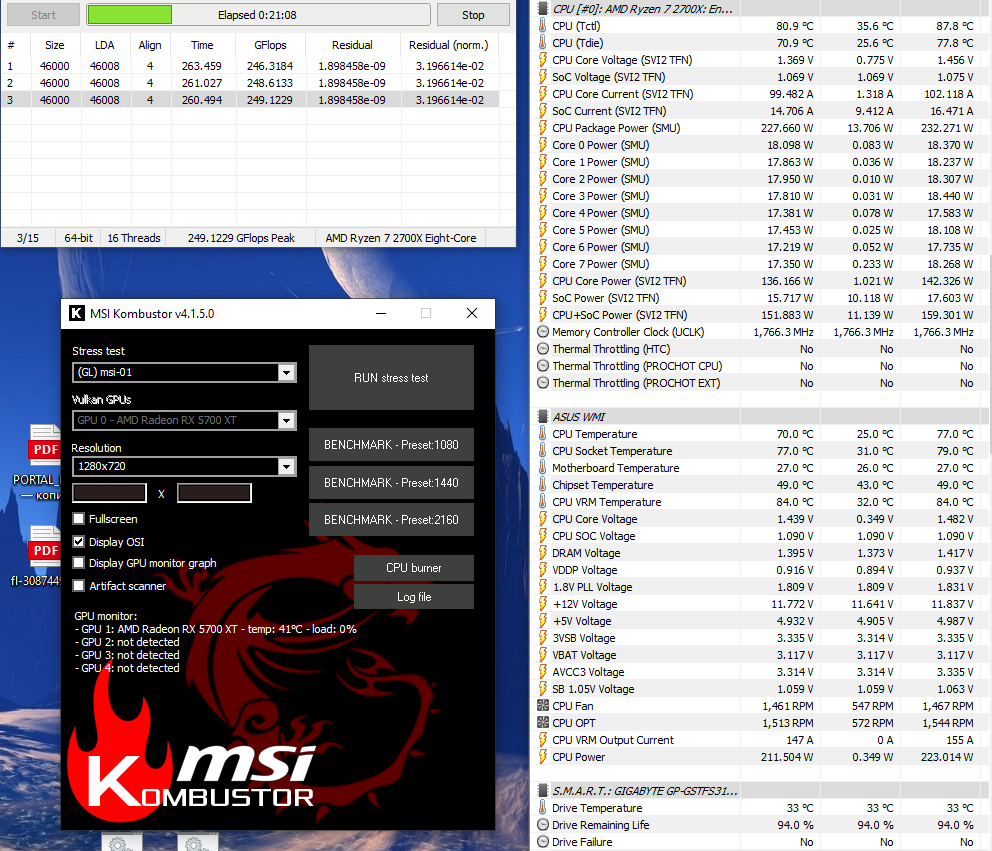Run BENCHMARK Preset:2160
This screenshot has height=851, width=992.
pyautogui.click(x=391, y=519)
